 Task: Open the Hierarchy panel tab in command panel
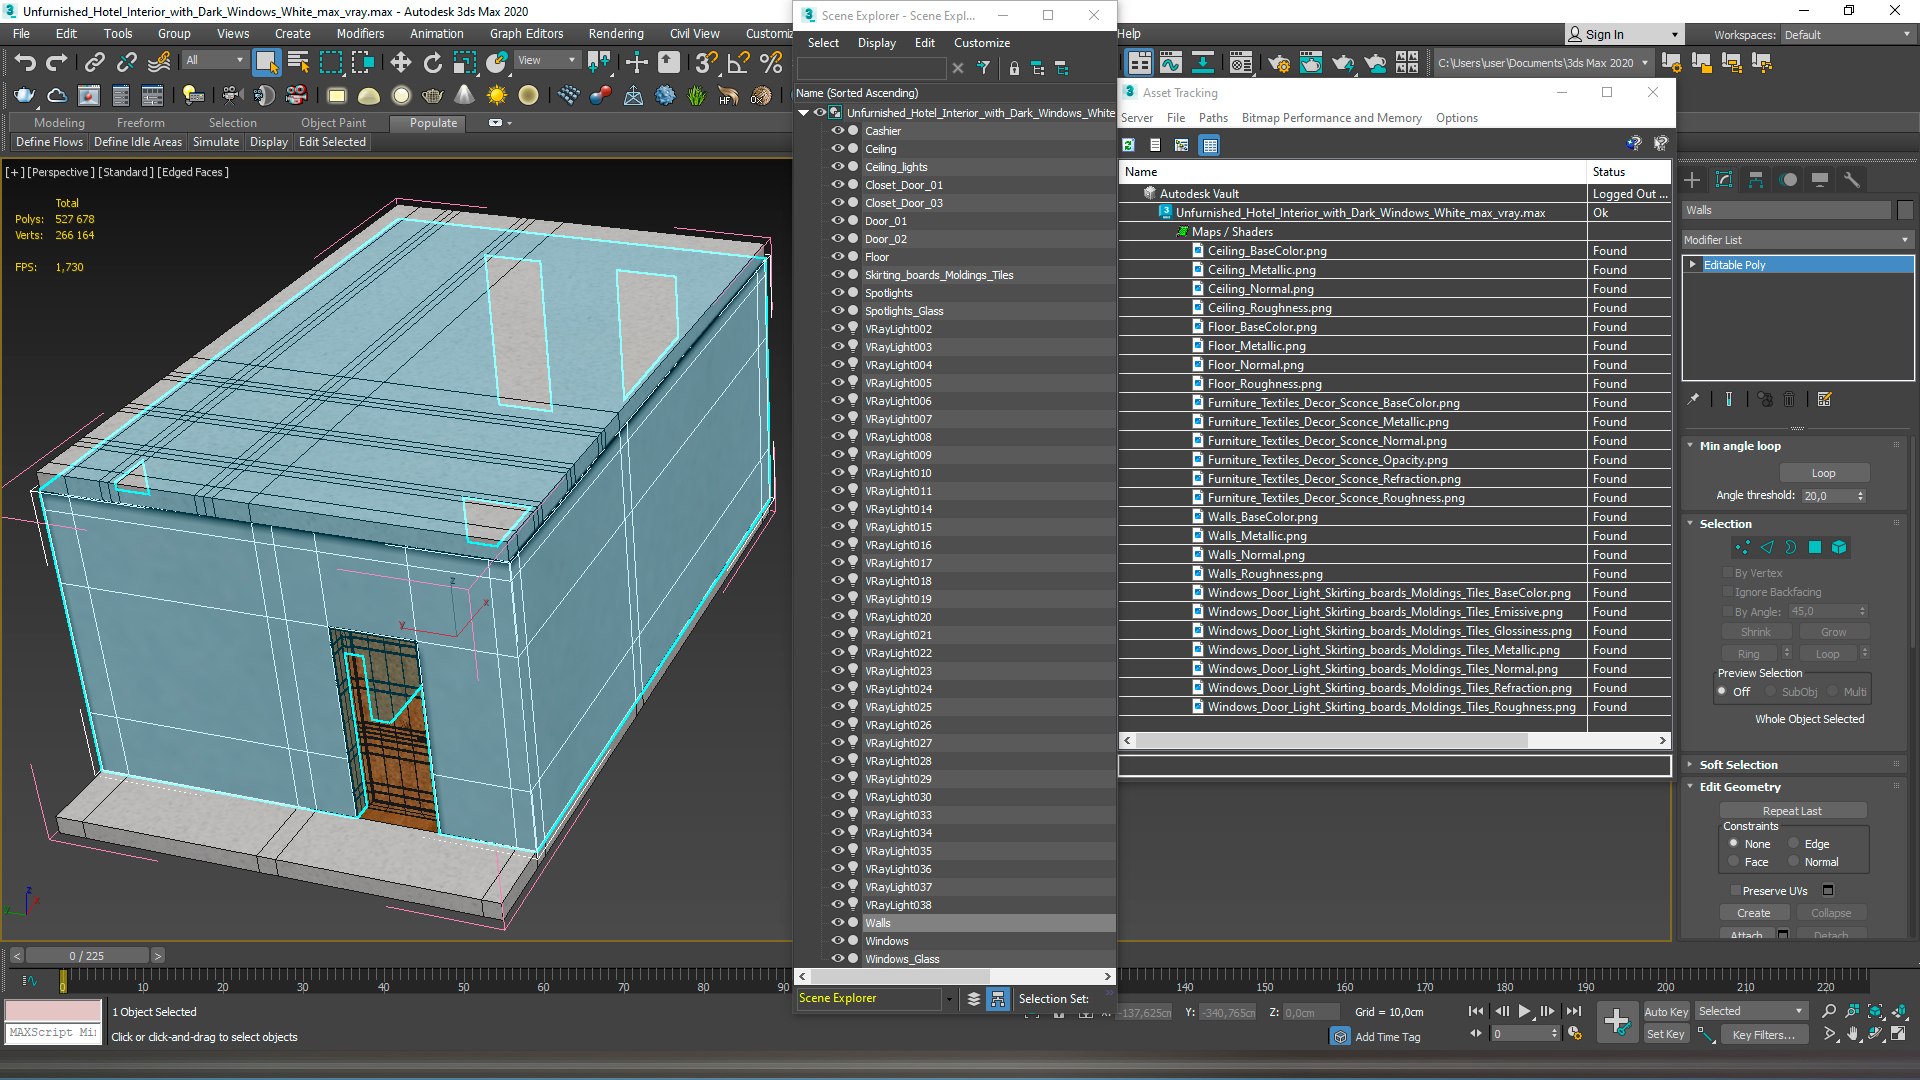point(1756,180)
